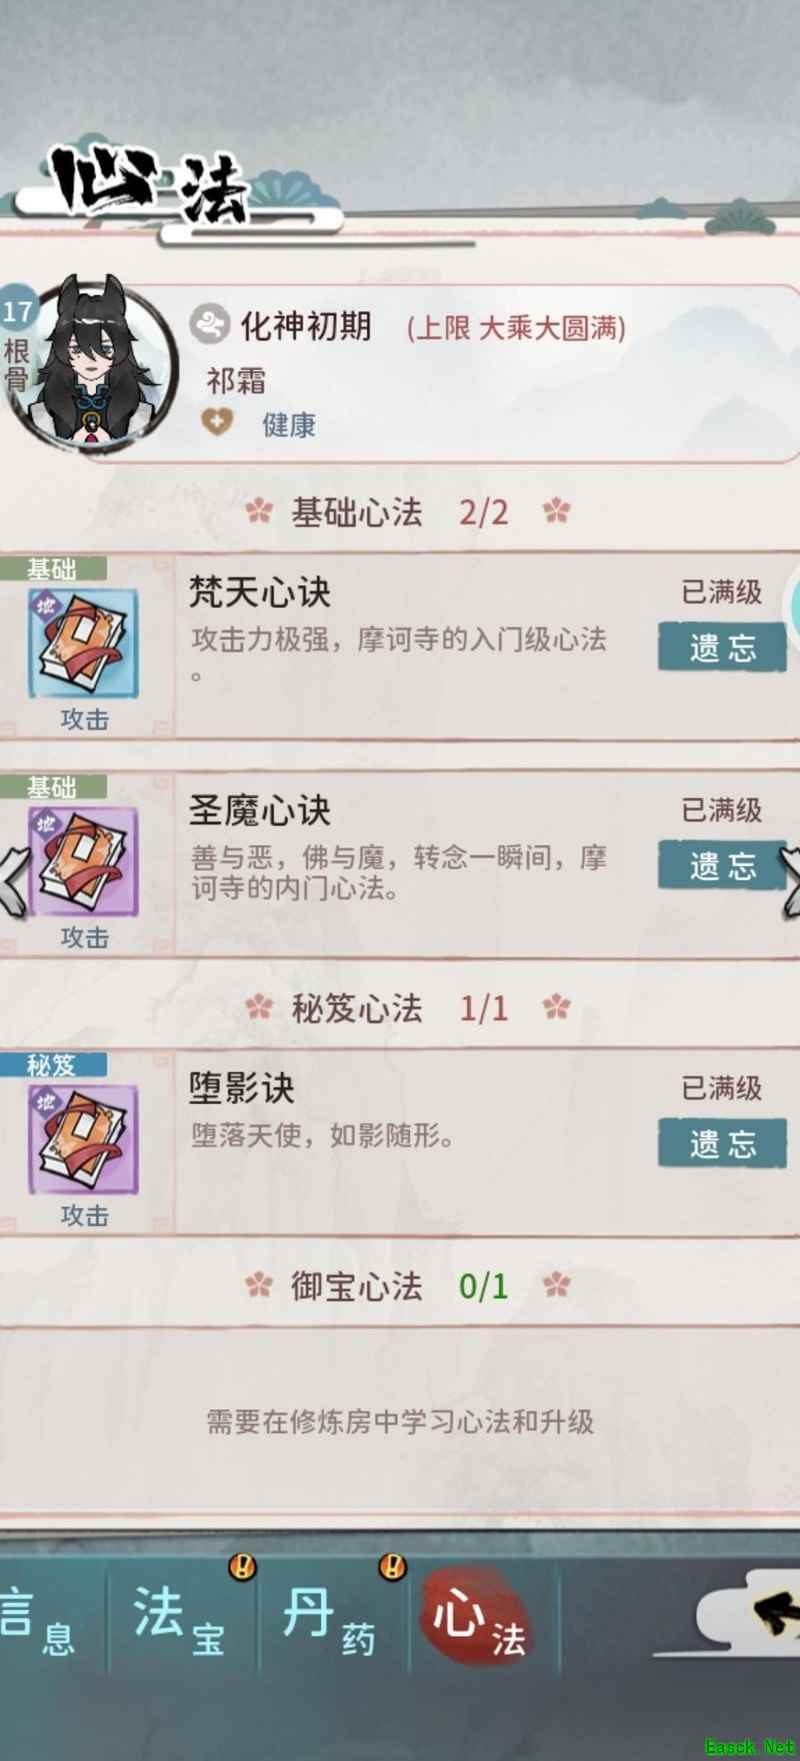The image size is (800, 1761).
Task: Click the 17 根骨 badge
Action: (17, 344)
